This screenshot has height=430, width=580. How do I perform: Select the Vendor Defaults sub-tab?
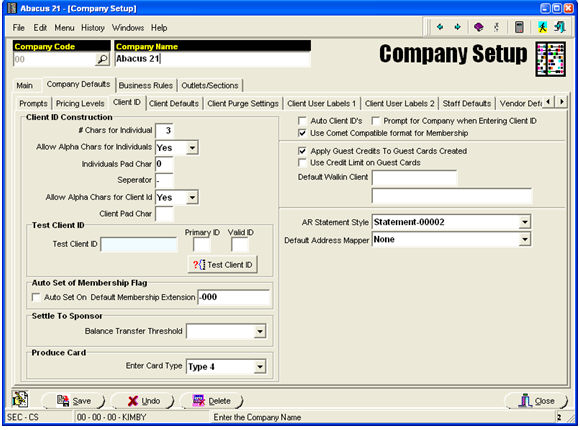point(520,104)
